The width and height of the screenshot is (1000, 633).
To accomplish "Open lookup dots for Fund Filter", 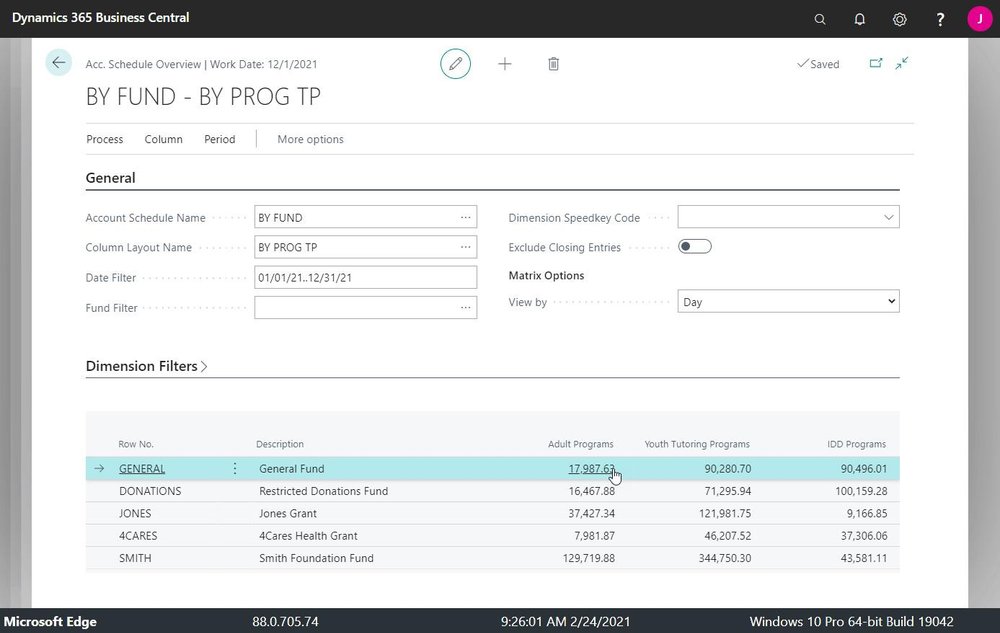I will coord(466,308).
